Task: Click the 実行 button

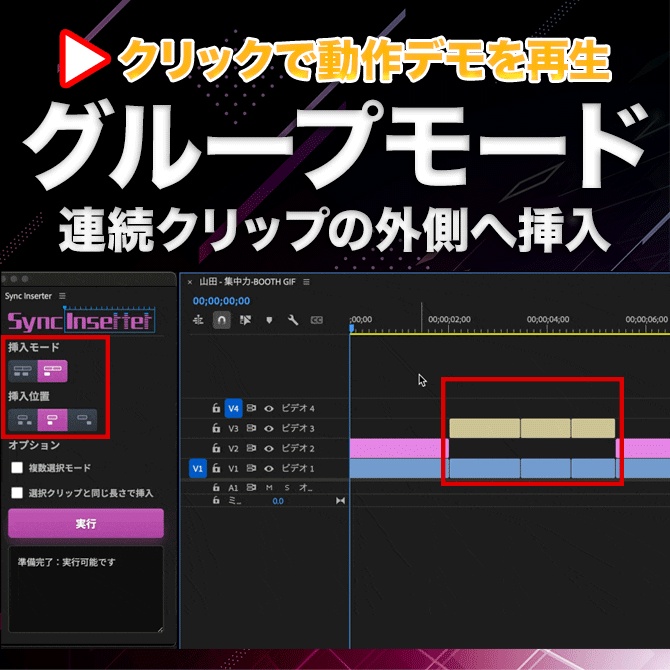Action: coord(86,523)
